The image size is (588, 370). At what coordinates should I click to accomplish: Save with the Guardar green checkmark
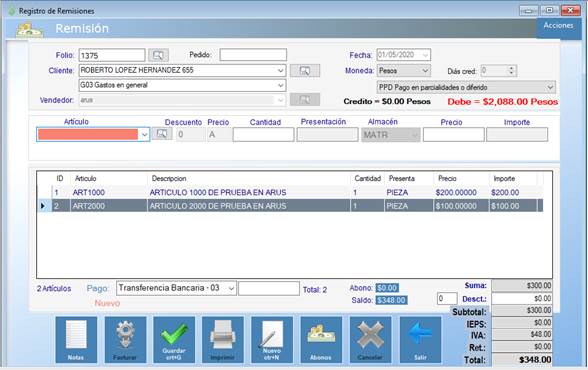point(174,340)
